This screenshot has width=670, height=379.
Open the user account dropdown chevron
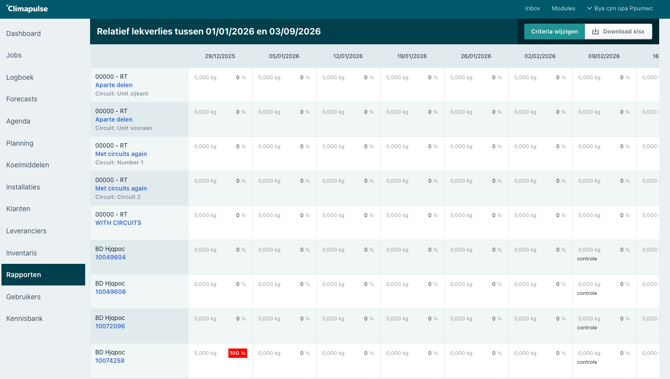tap(589, 8)
